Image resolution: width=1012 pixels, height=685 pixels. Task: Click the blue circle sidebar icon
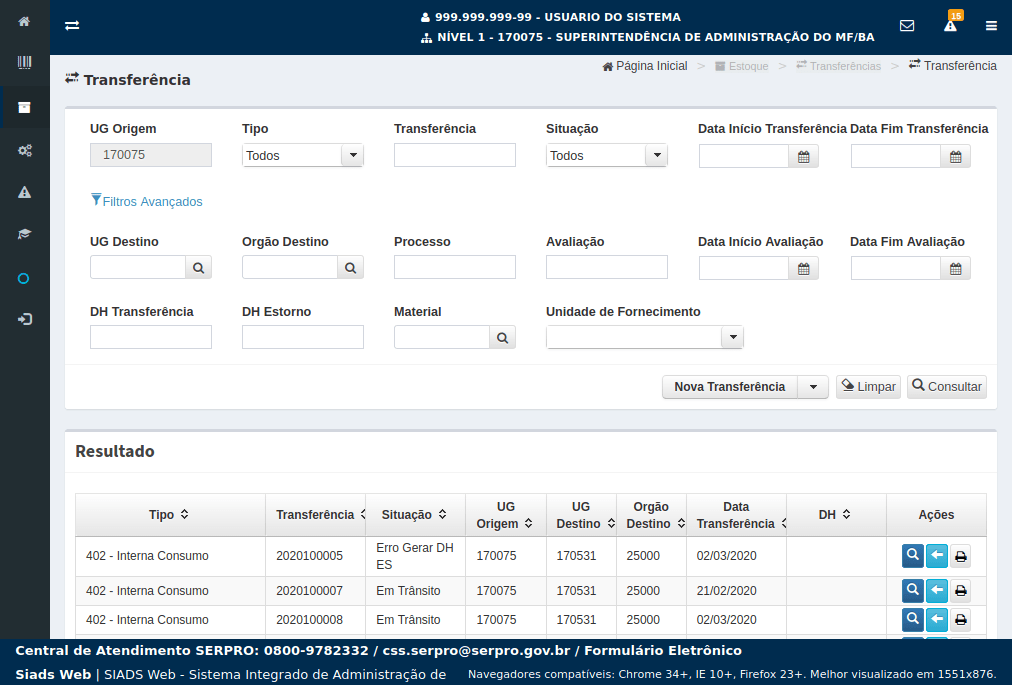pyautogui.click(x=23, y=278)
